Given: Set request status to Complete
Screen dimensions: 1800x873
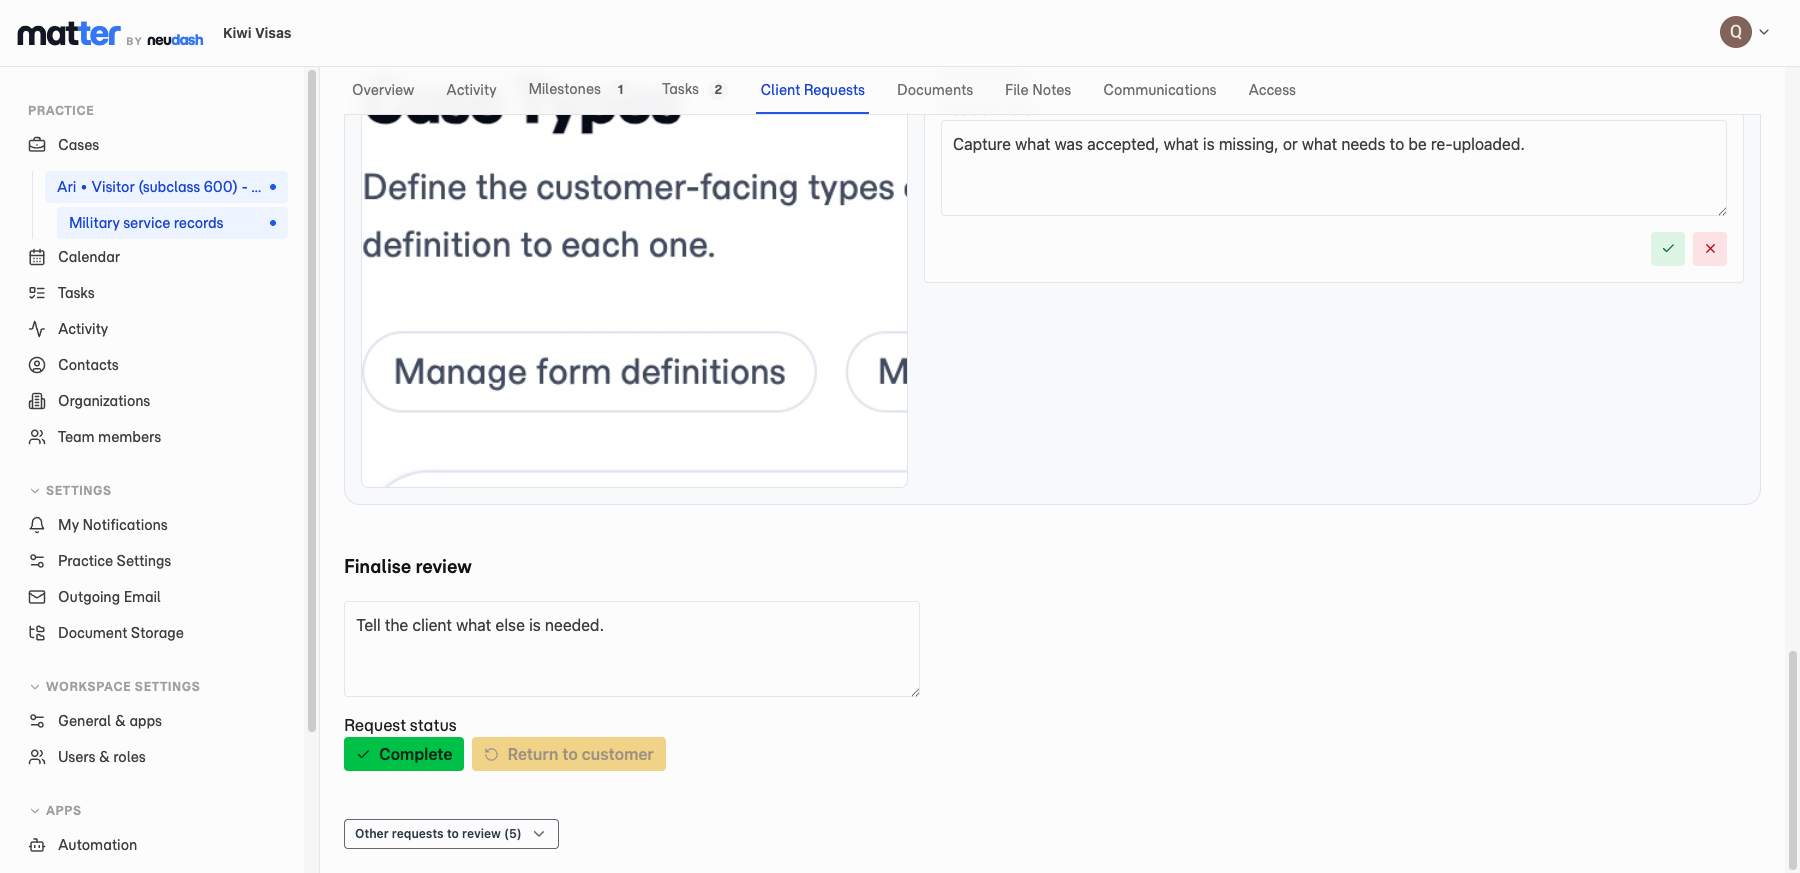Looking at the screenshot, I should tap(404, 754).
